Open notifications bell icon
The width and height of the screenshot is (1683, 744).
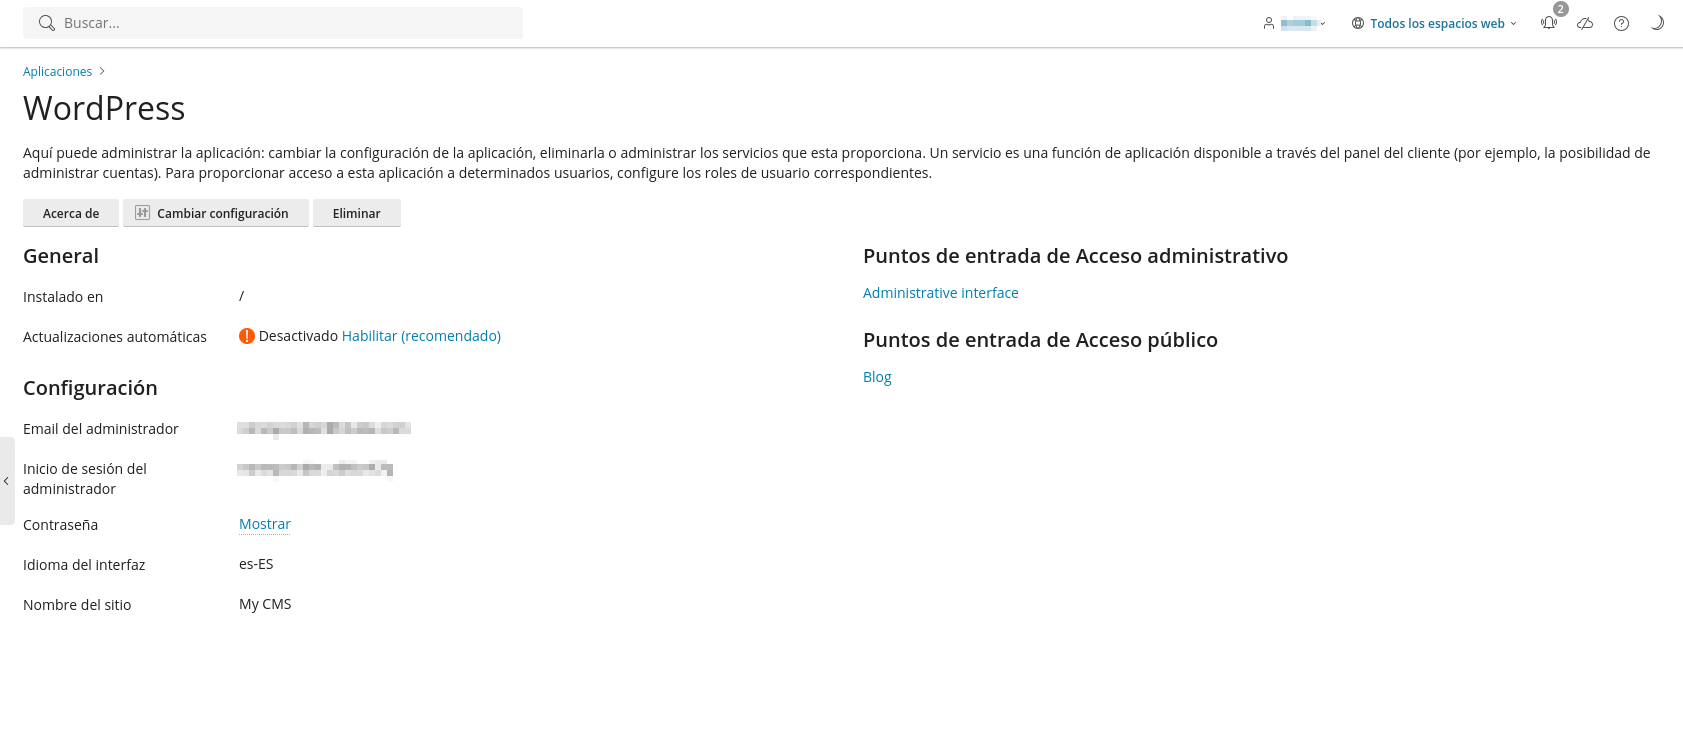(1549, 23)
